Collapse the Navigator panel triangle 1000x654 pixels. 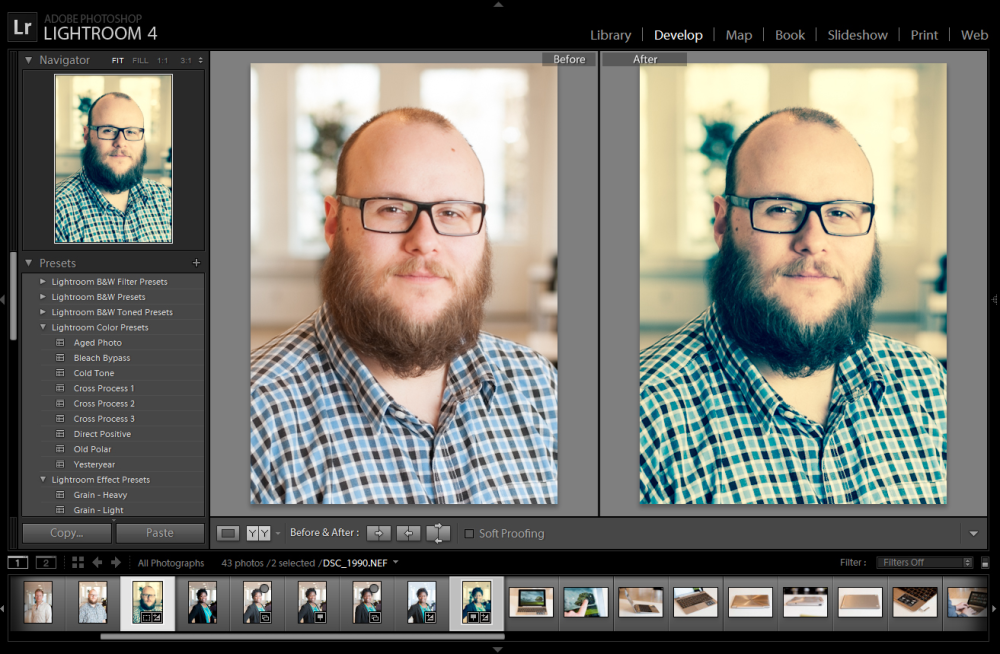(28, 60)
